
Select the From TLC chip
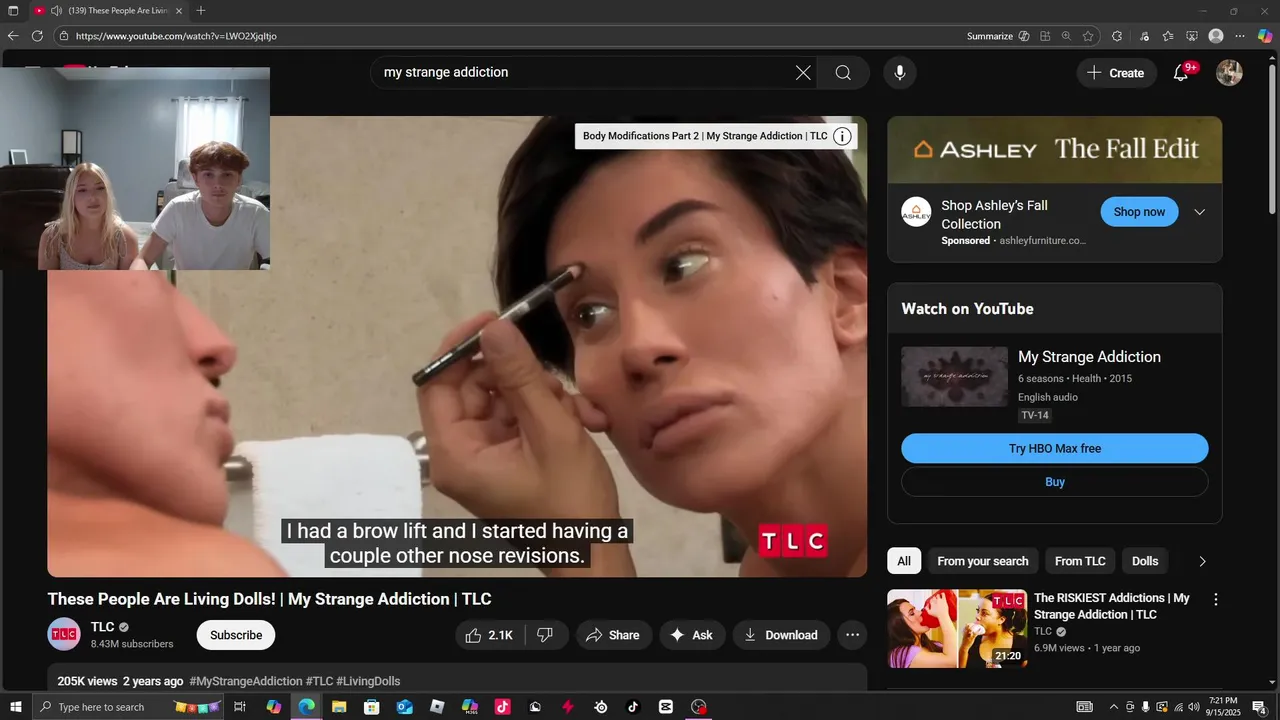point(1080,561)
